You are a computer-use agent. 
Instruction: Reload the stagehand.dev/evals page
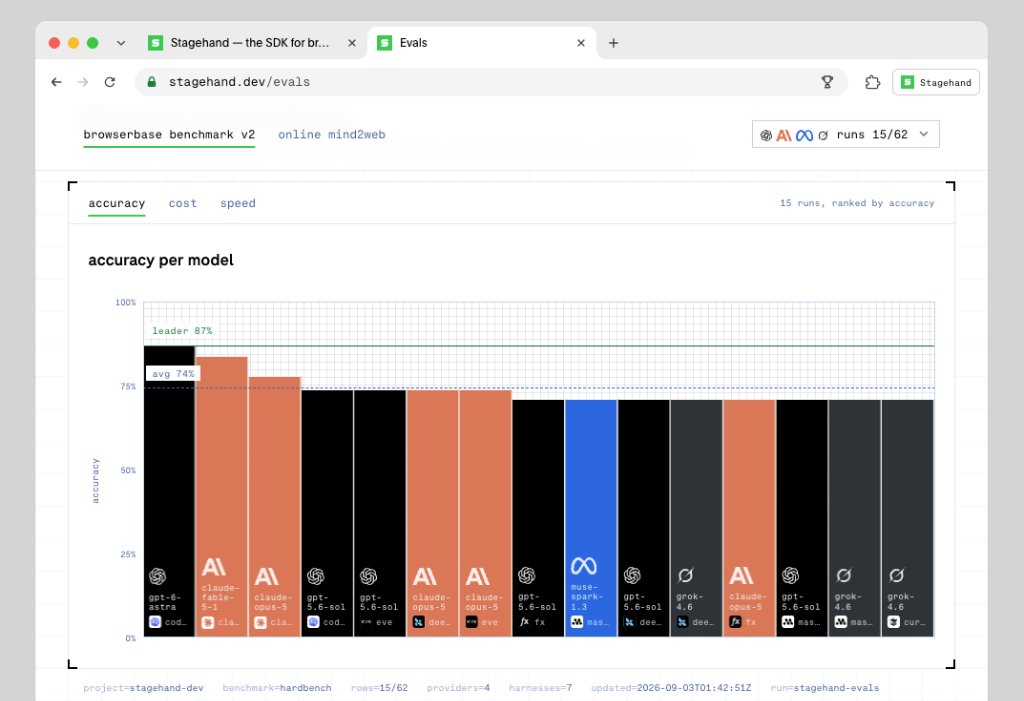110,82
